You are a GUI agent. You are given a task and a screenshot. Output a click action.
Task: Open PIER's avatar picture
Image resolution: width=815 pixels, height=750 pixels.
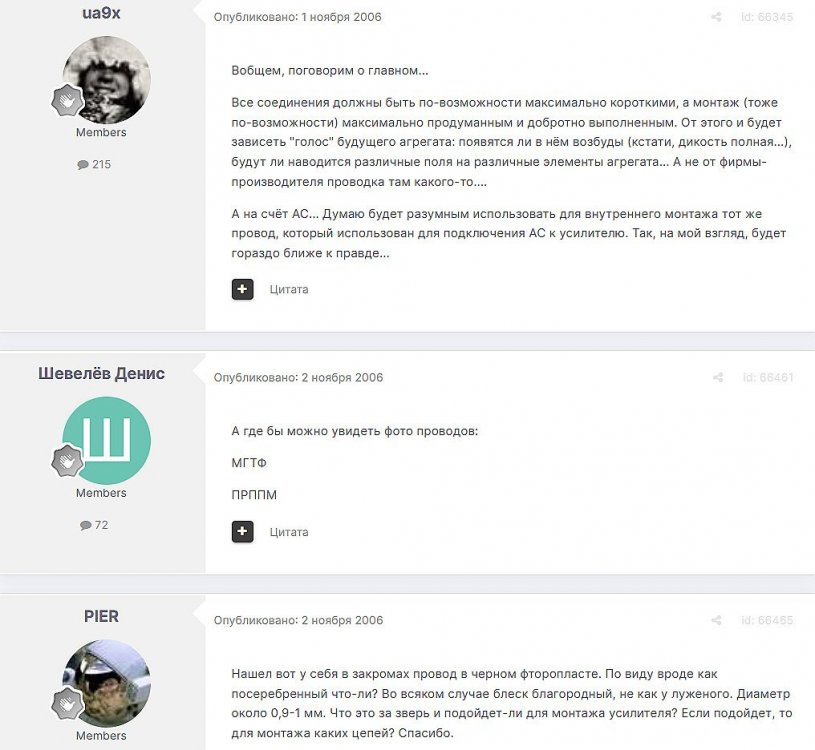(107, 683)
